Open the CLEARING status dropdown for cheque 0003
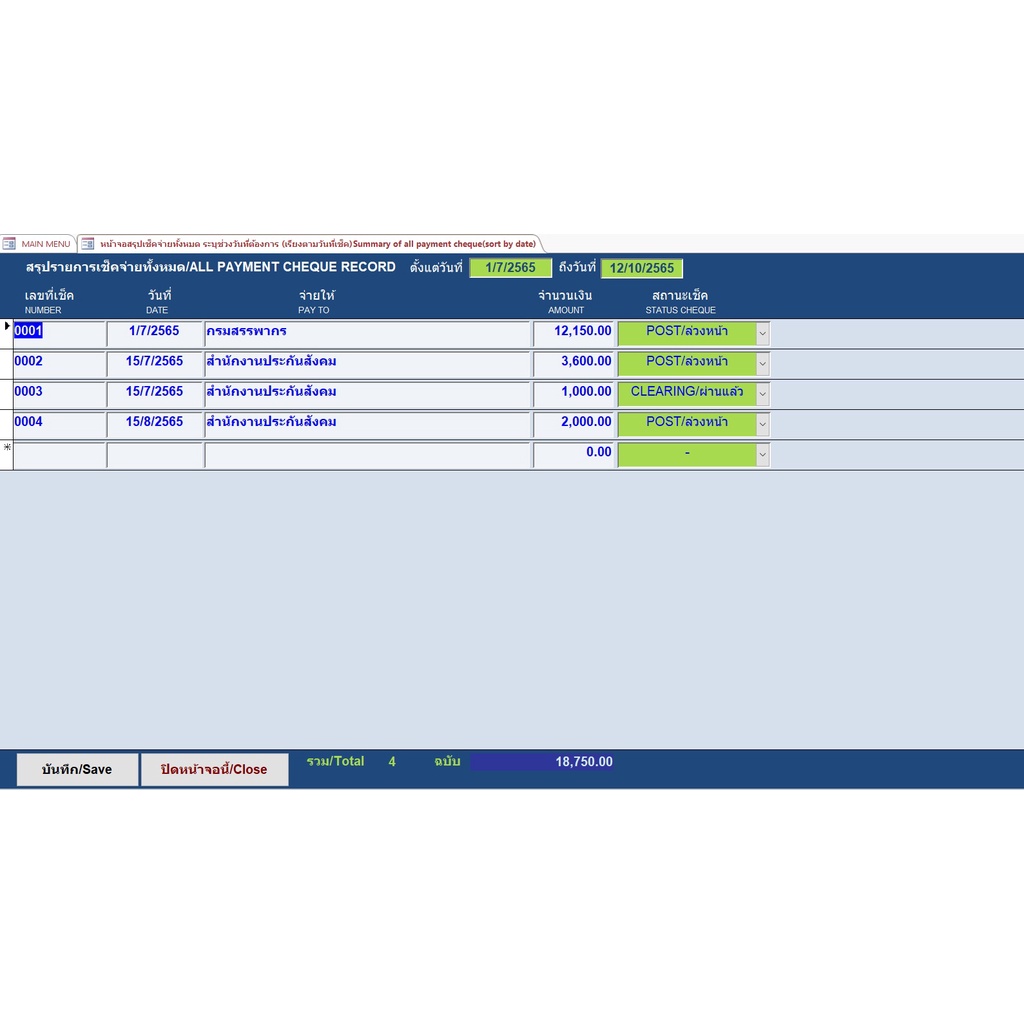 762,393
